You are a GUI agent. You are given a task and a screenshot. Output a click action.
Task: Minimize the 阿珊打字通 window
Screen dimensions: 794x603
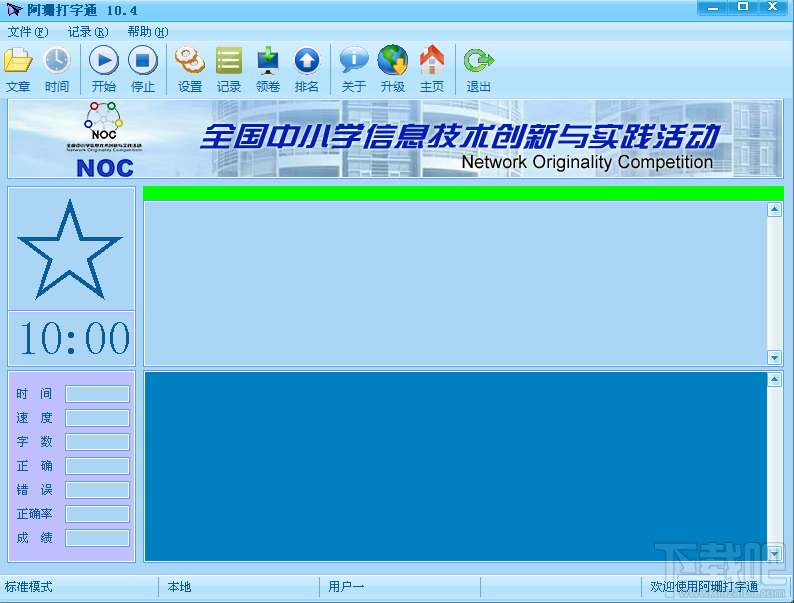click(x=713, y=8)
